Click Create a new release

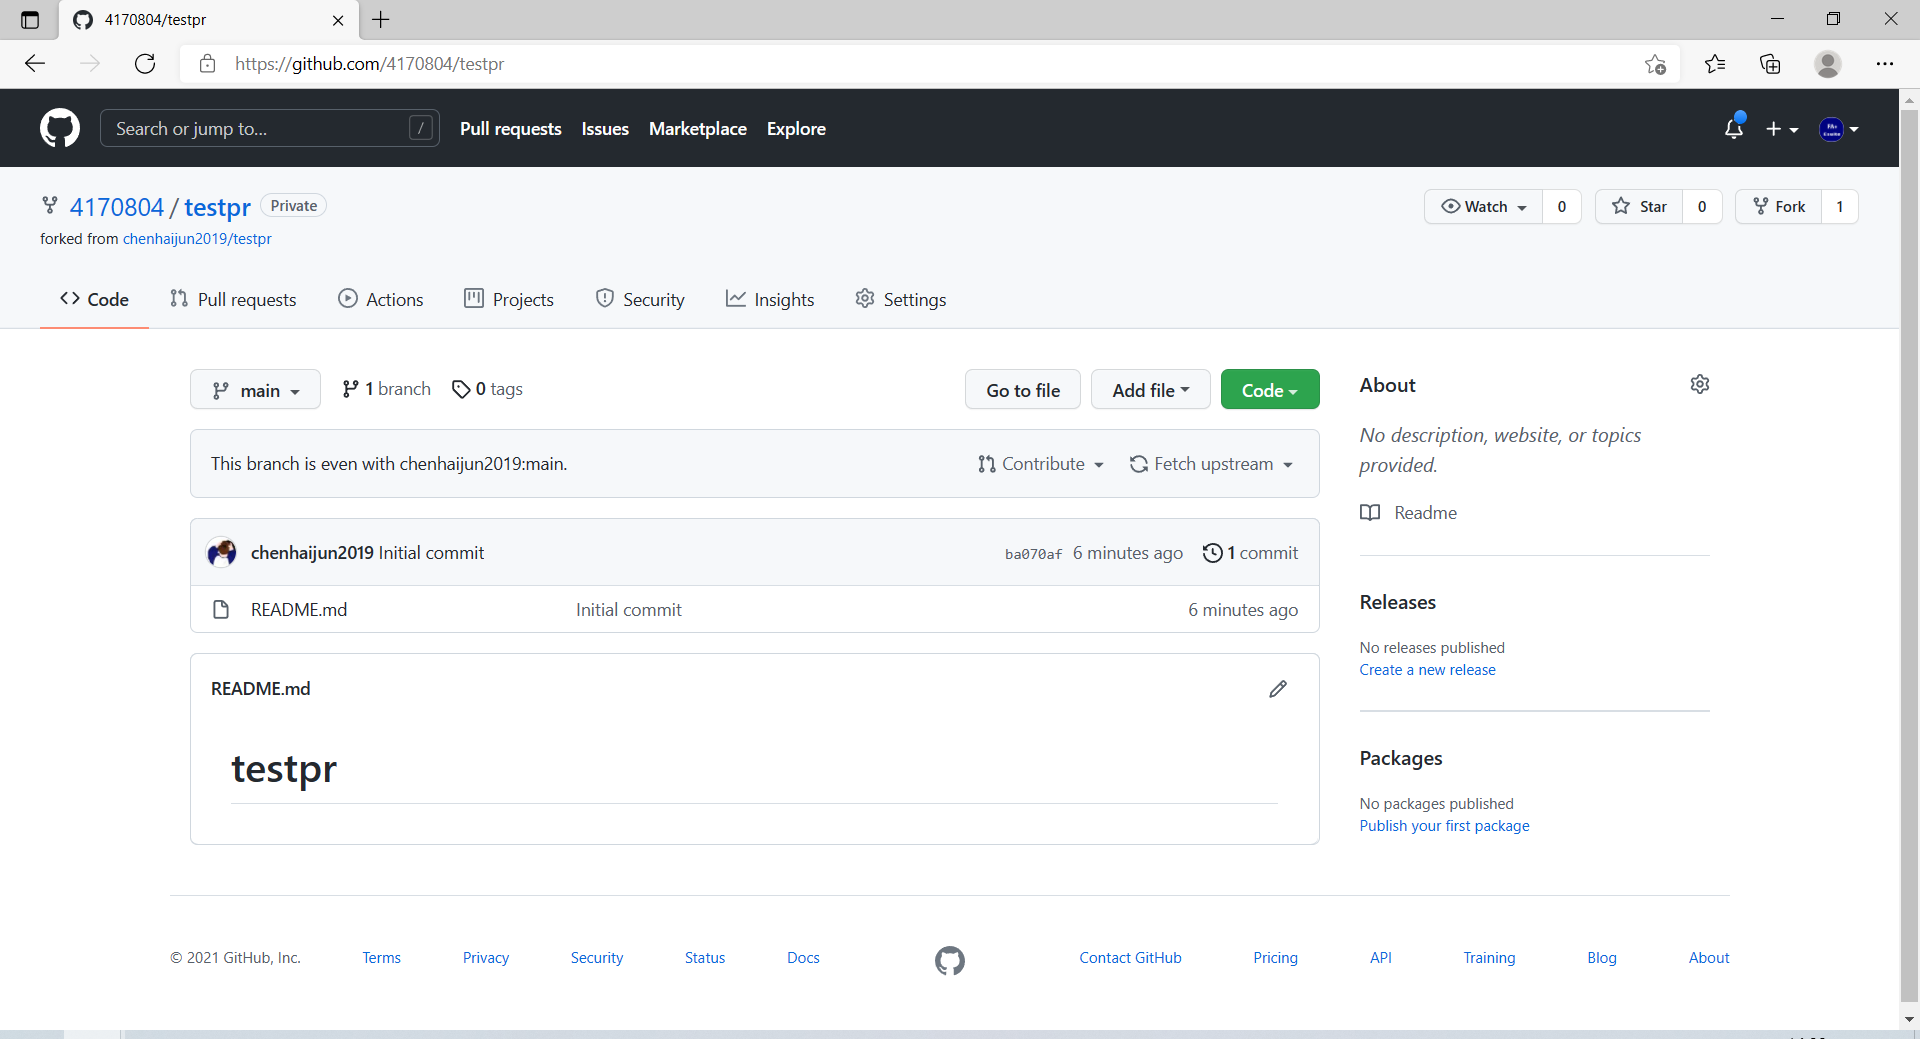[x=1427, y=670]
